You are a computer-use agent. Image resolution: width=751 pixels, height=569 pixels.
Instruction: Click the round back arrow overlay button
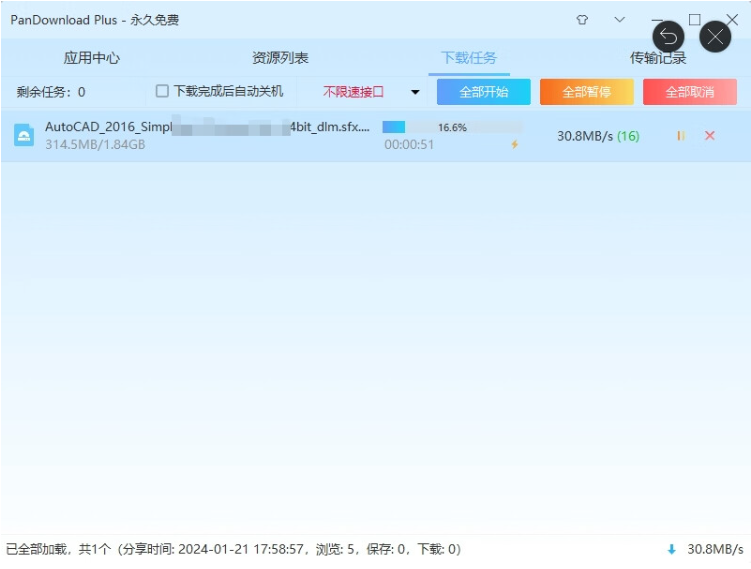668,36
